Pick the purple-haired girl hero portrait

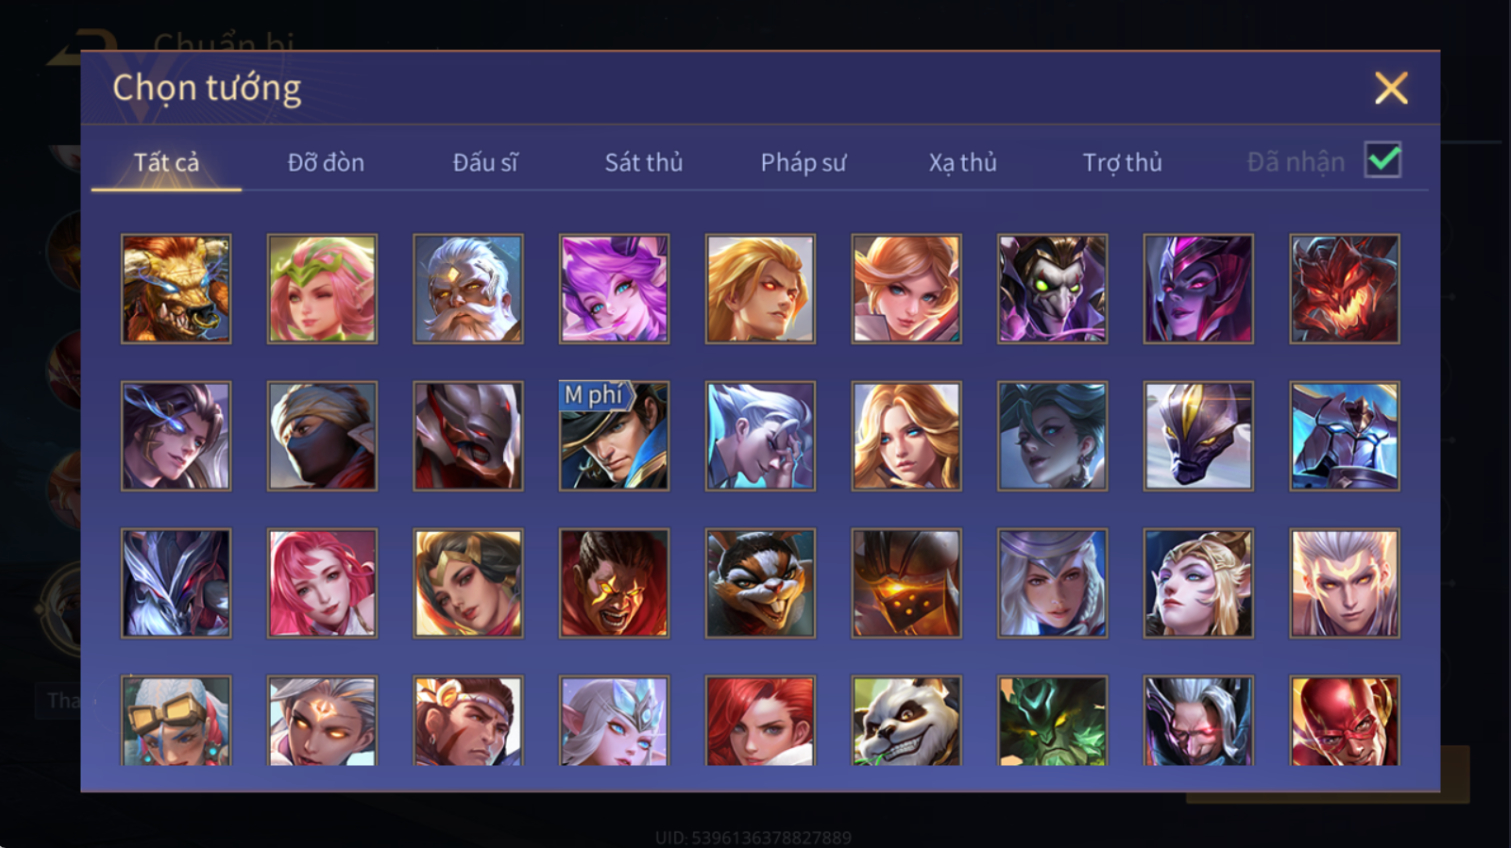click(x=614, y=289)
